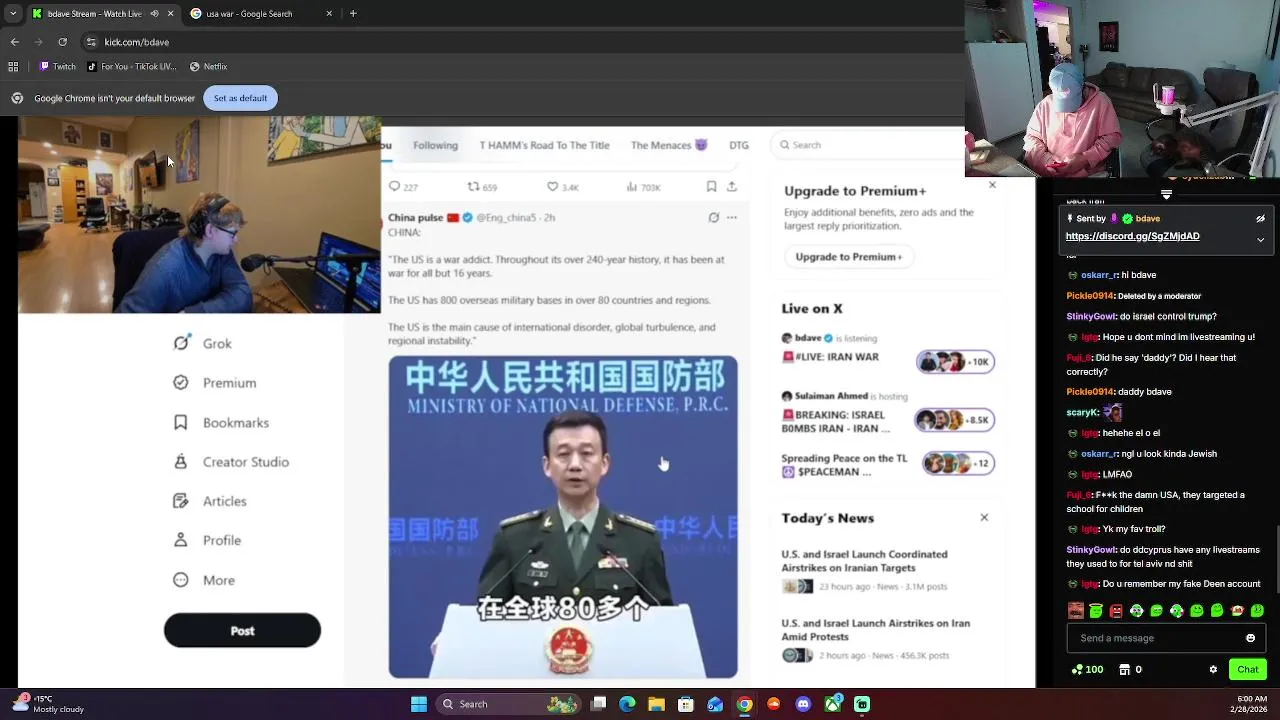The width and height of the screenshot is (1280, 720).
Task: Open Articles in the X sidebar
Action: pos(210,501)
